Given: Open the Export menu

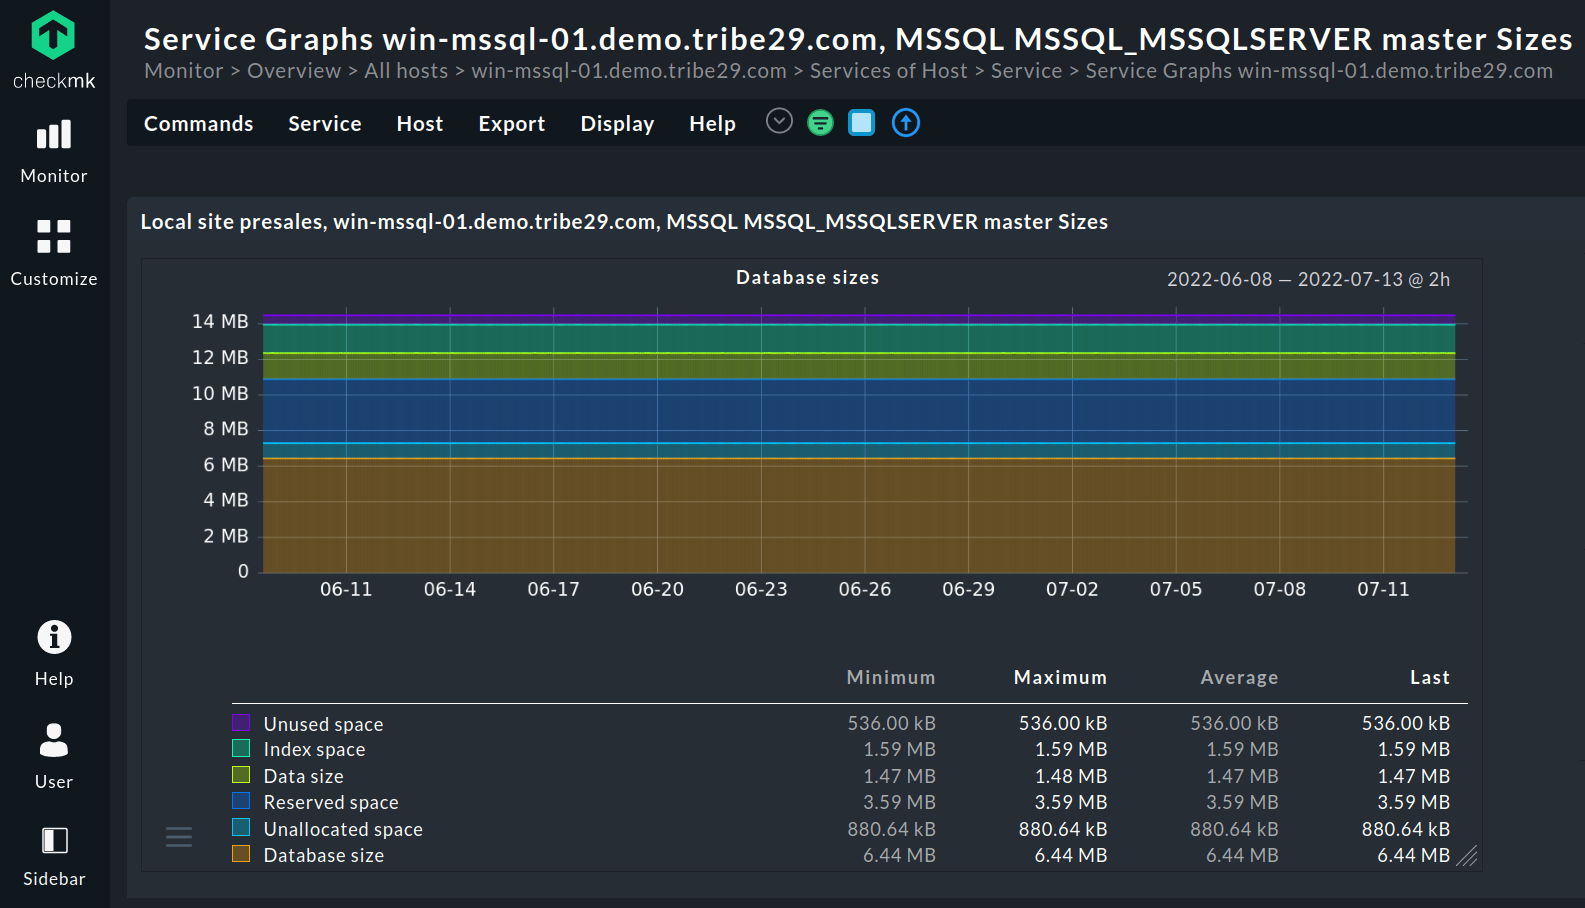Looking at the screenshot, I should click(x=512, y=124).
